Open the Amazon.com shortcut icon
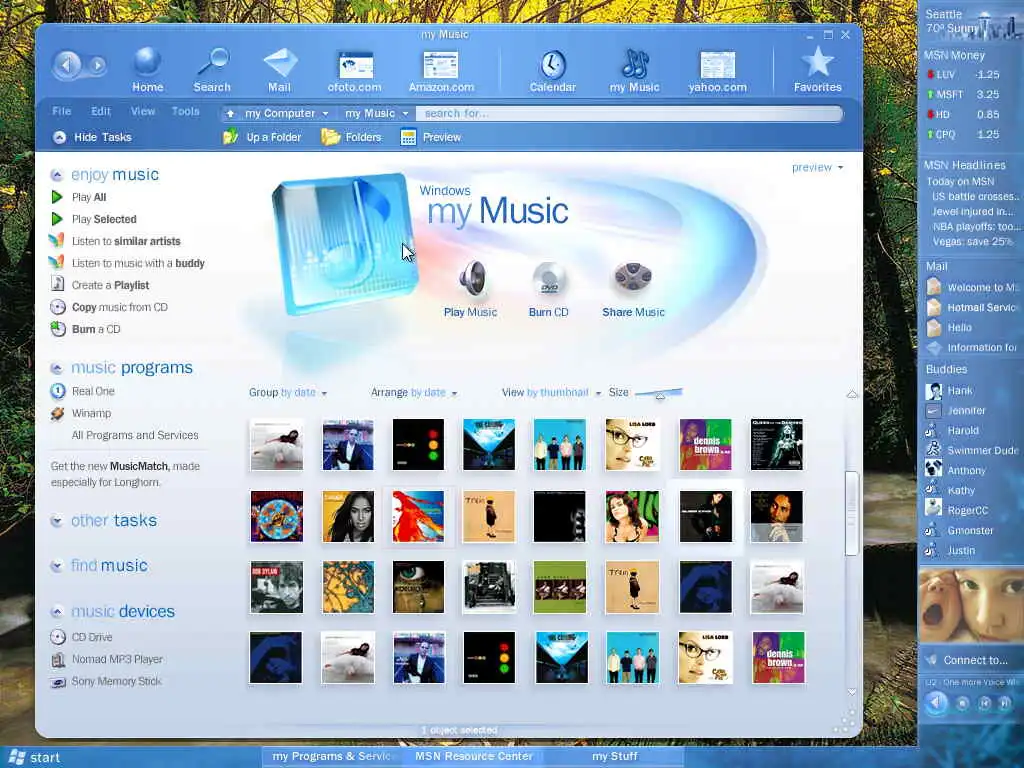This screenshot has height=768, width=1024. pos(441,65)
